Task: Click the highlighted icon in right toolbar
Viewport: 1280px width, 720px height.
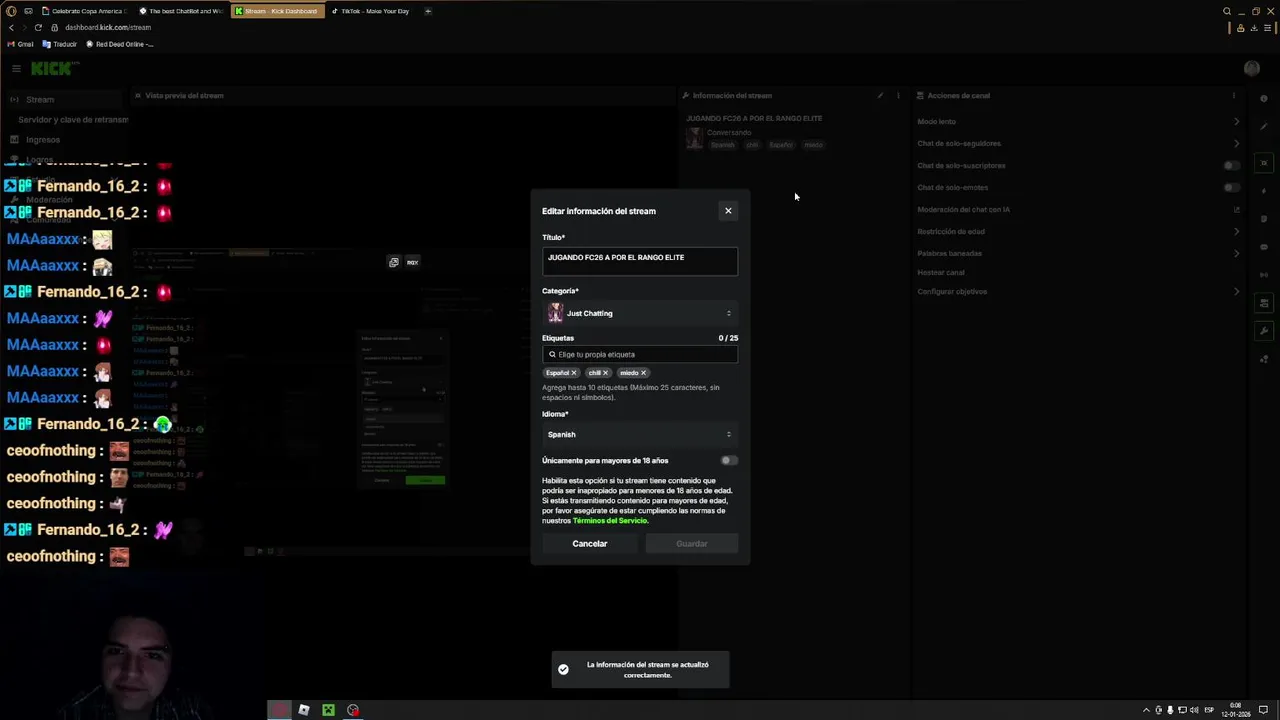Action: (x=1264, y=163)
